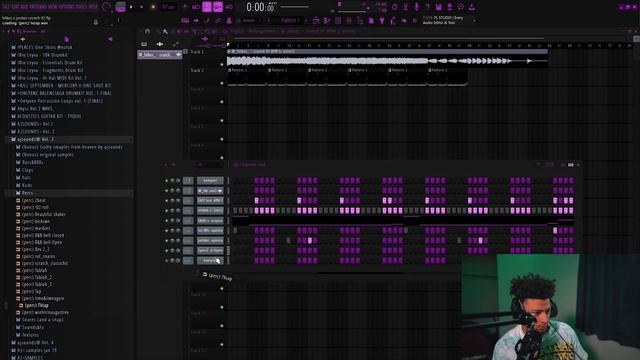Click the transport Record button
This screenshot has height=360, width=640.
coord(153,7)
